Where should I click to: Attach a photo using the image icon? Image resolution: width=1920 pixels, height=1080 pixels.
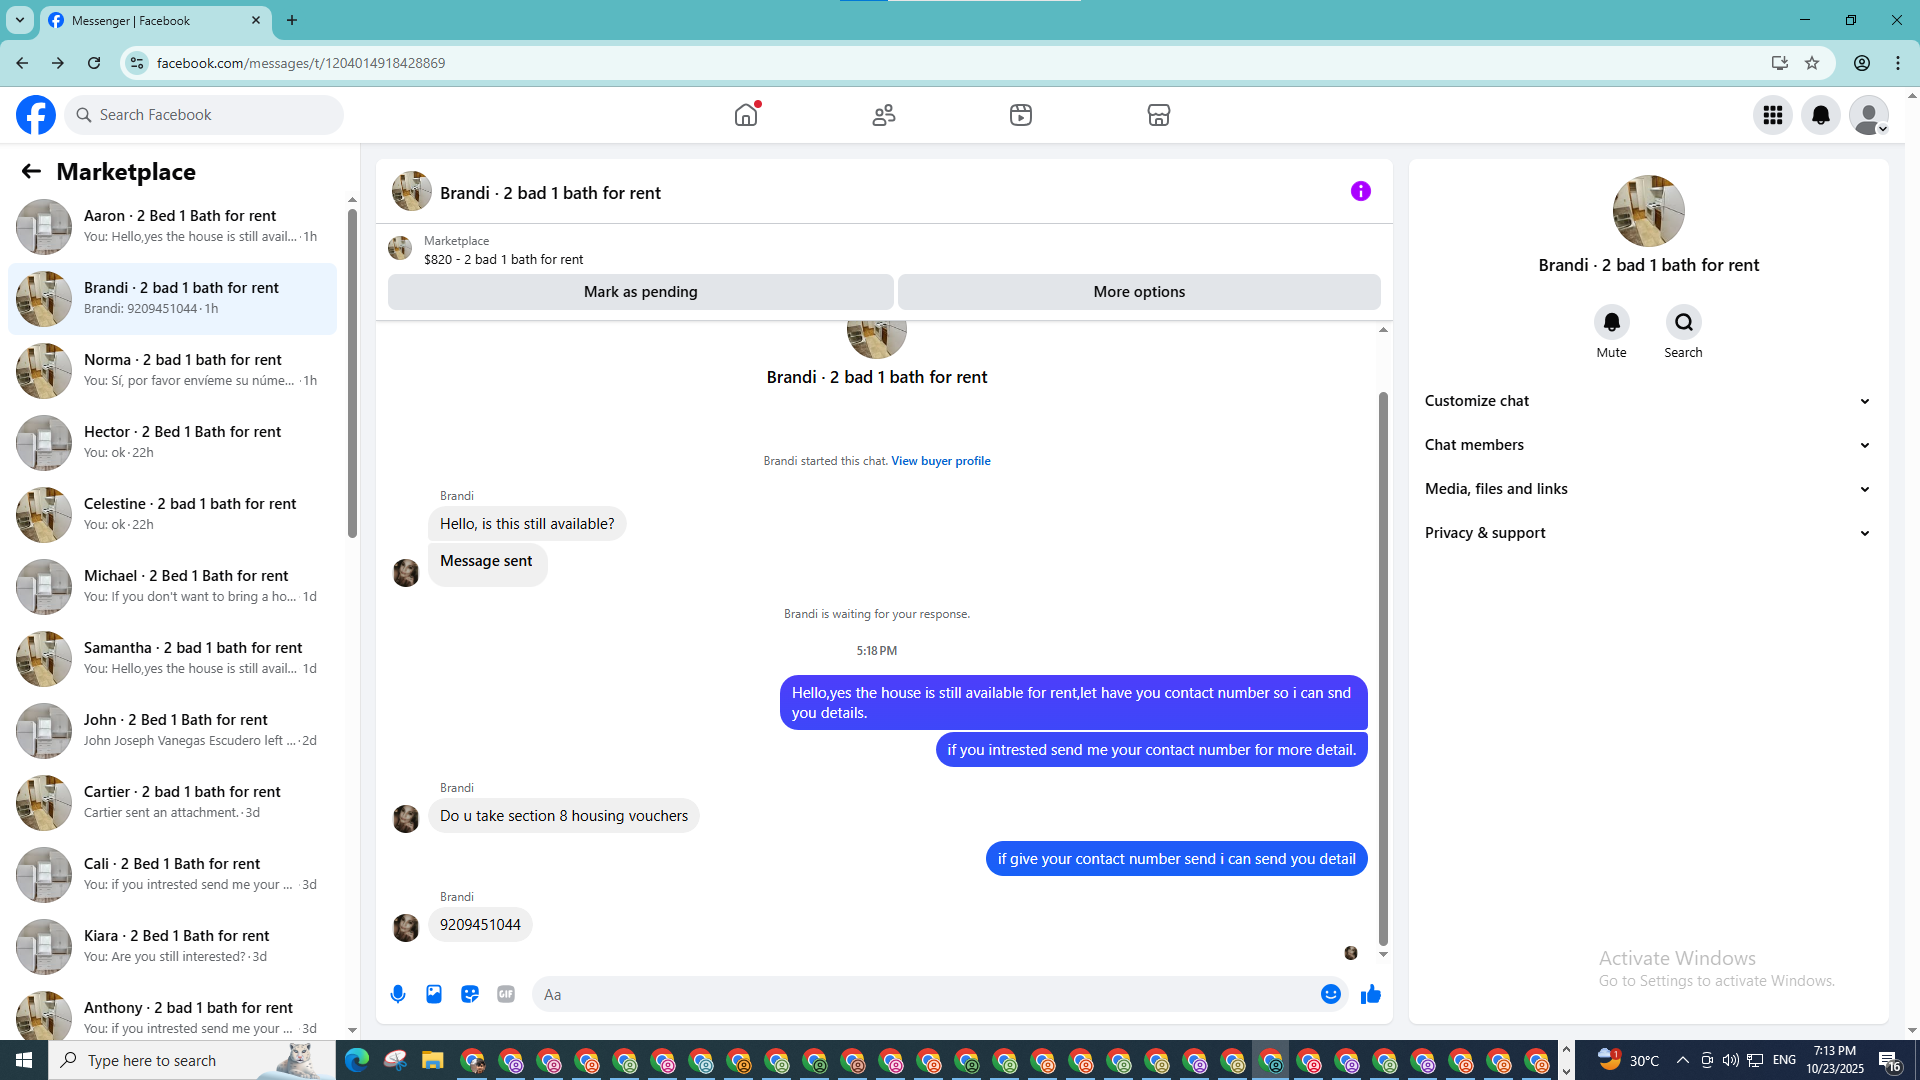click(x=434, y=994)
